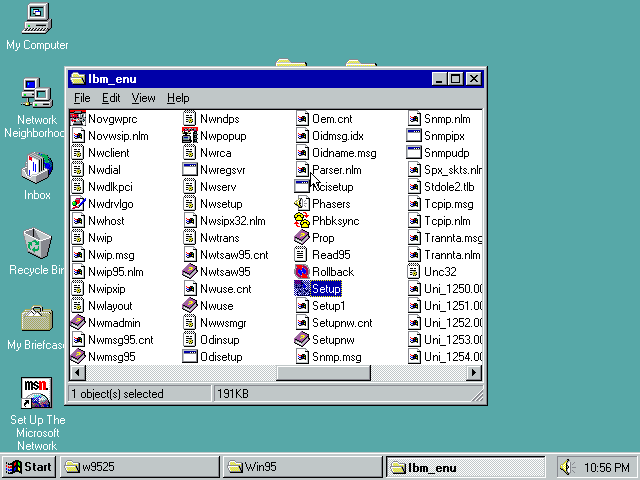The height and width of the screenshot is (480, 640).
Task: Click the taskbar clock showing 10:56 PM
Action: 607,467
